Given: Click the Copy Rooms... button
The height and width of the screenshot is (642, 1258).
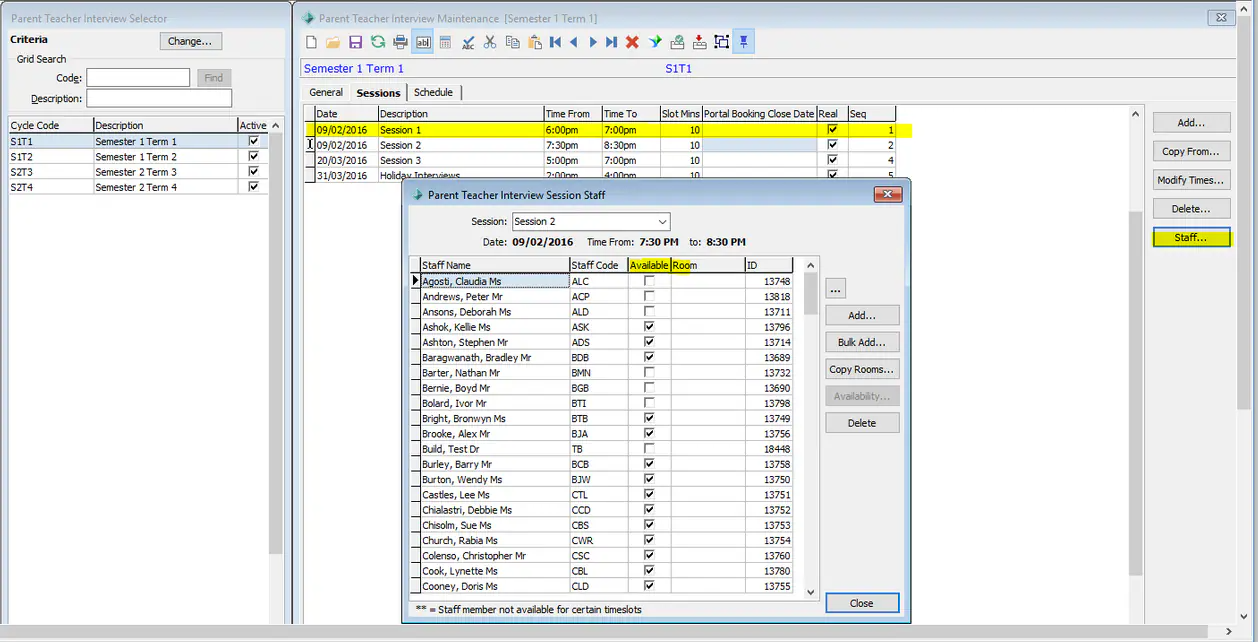Looking at the screenshot, I should coord(861,370).
